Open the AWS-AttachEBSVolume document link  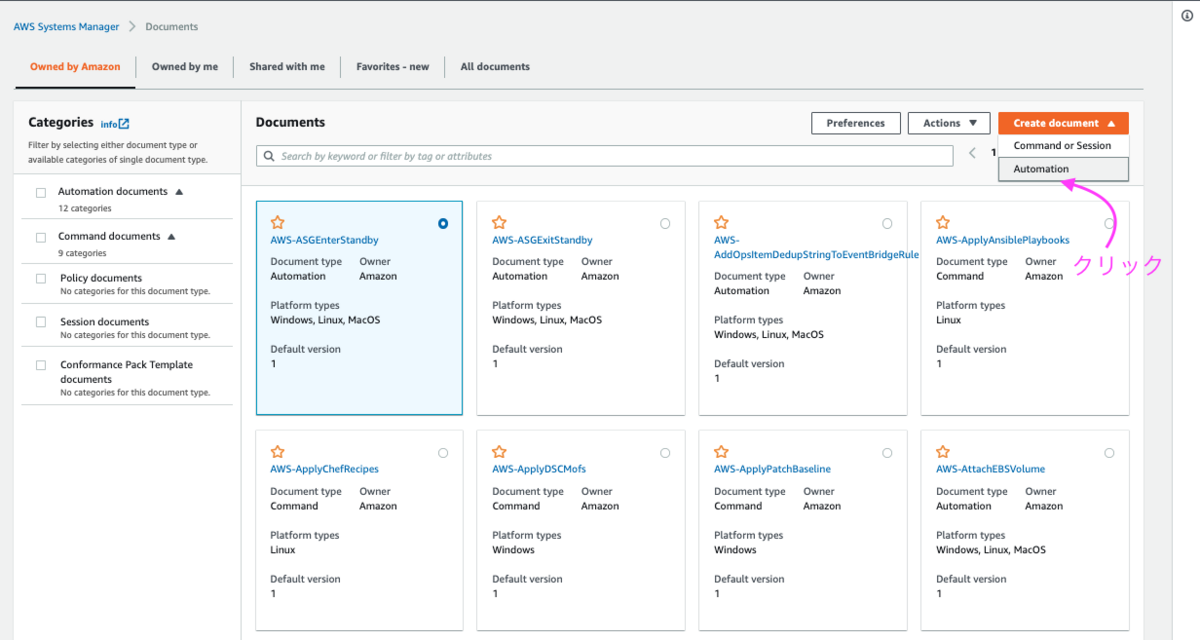coord(990,469)
